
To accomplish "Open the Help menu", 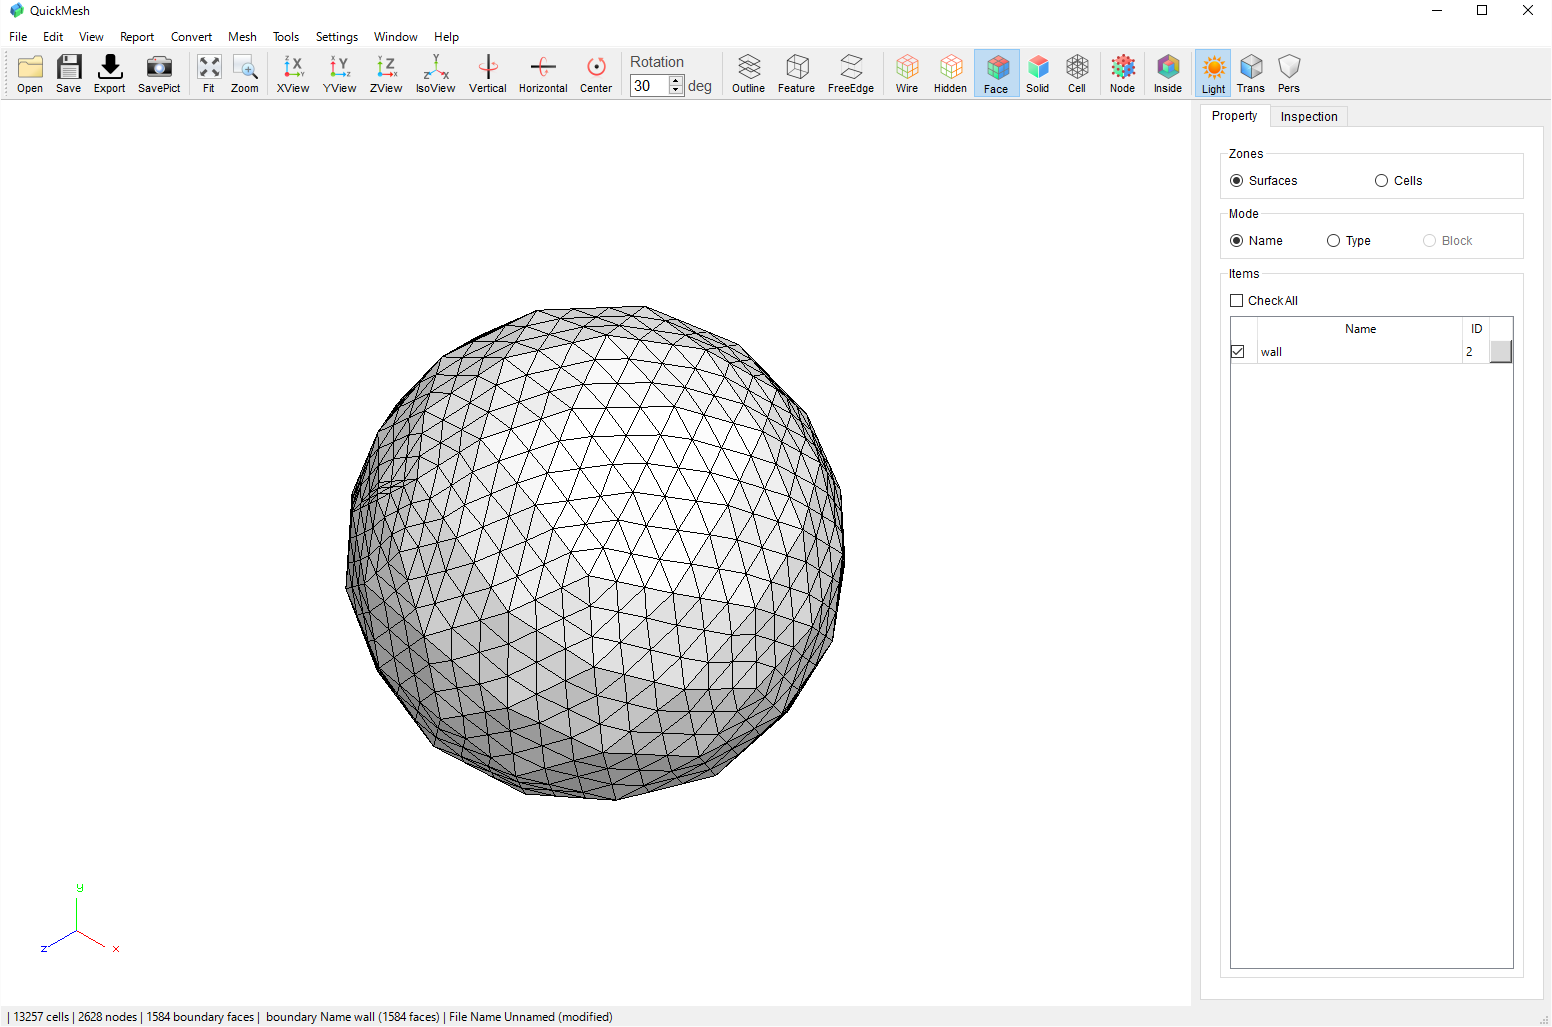I will click(446, 37).
